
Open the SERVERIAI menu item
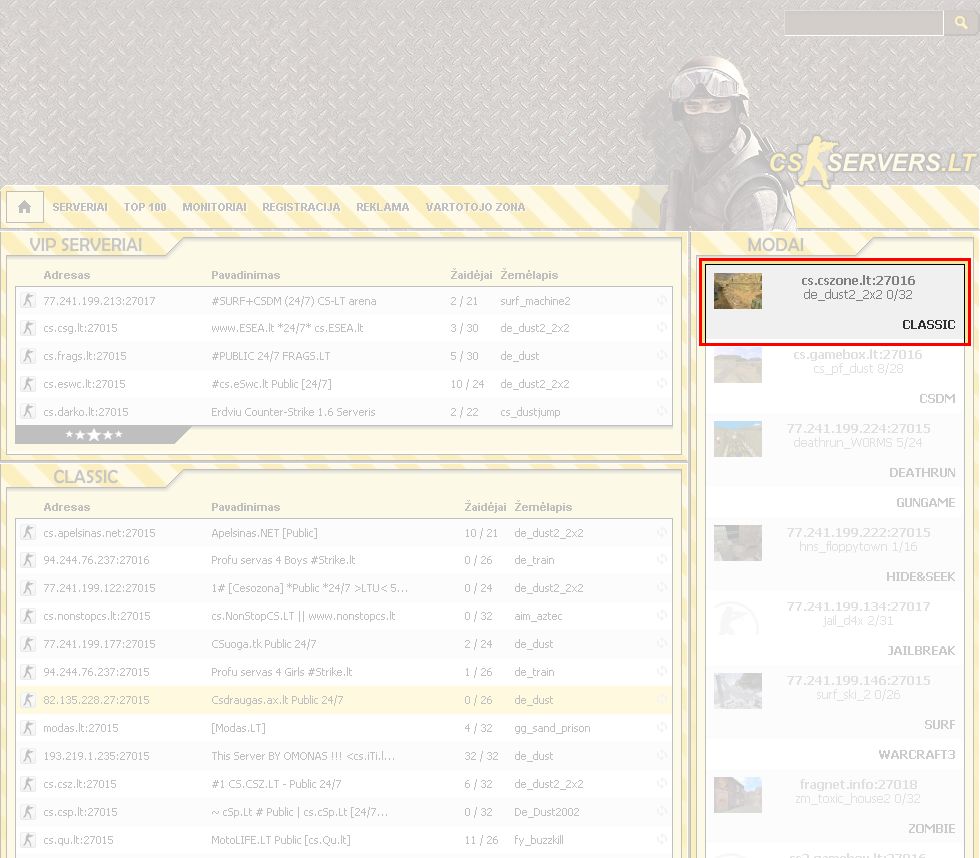click(80, 207)
